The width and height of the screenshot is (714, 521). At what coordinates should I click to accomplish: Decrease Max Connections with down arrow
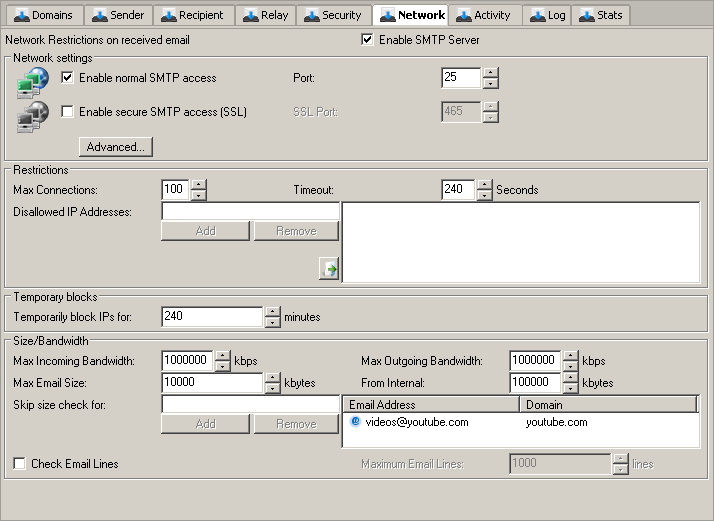click(198, 195)
